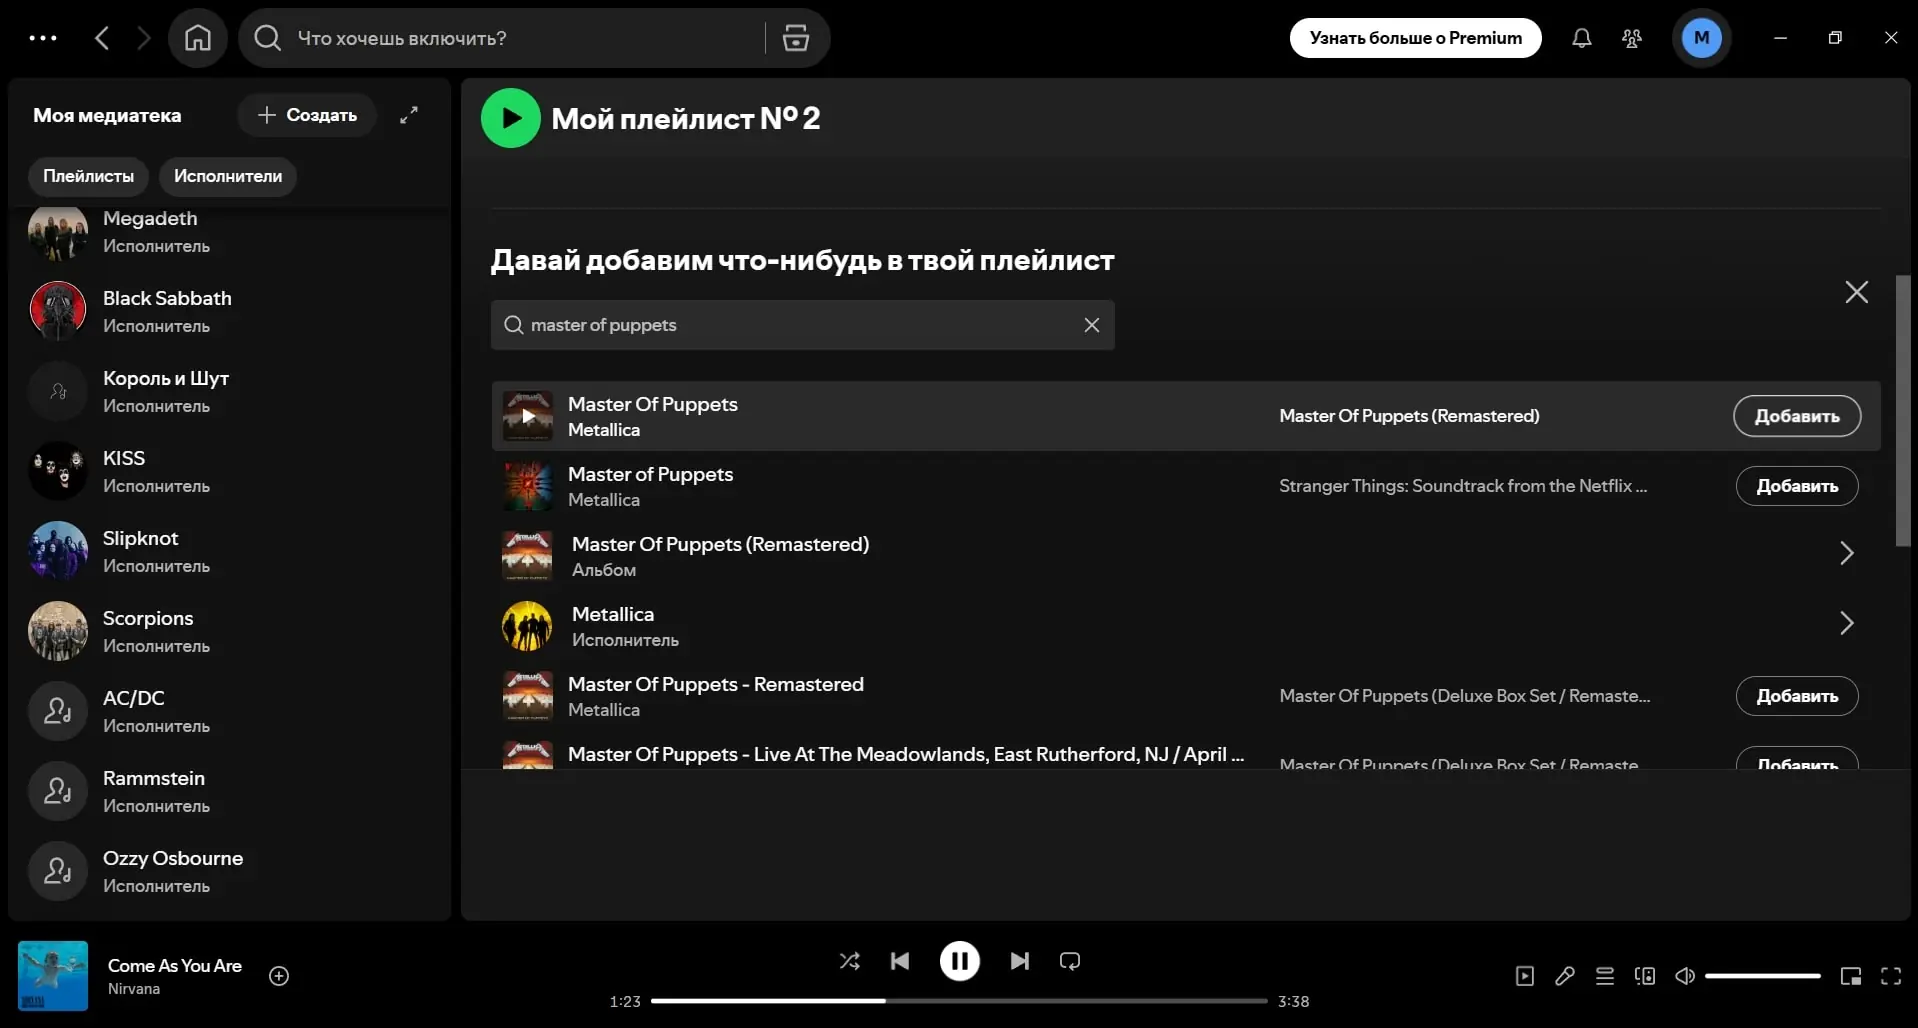Open Friend Activity icon
Image resolution: width=1918 pixels, height=1028 pixels.
(x=1632, y=38)
